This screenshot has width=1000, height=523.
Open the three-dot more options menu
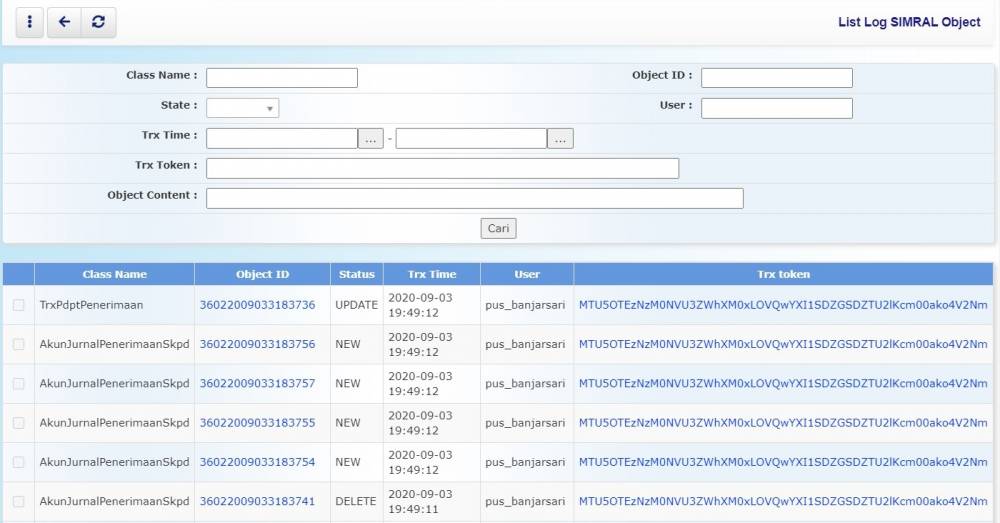(x=30, y=22)
